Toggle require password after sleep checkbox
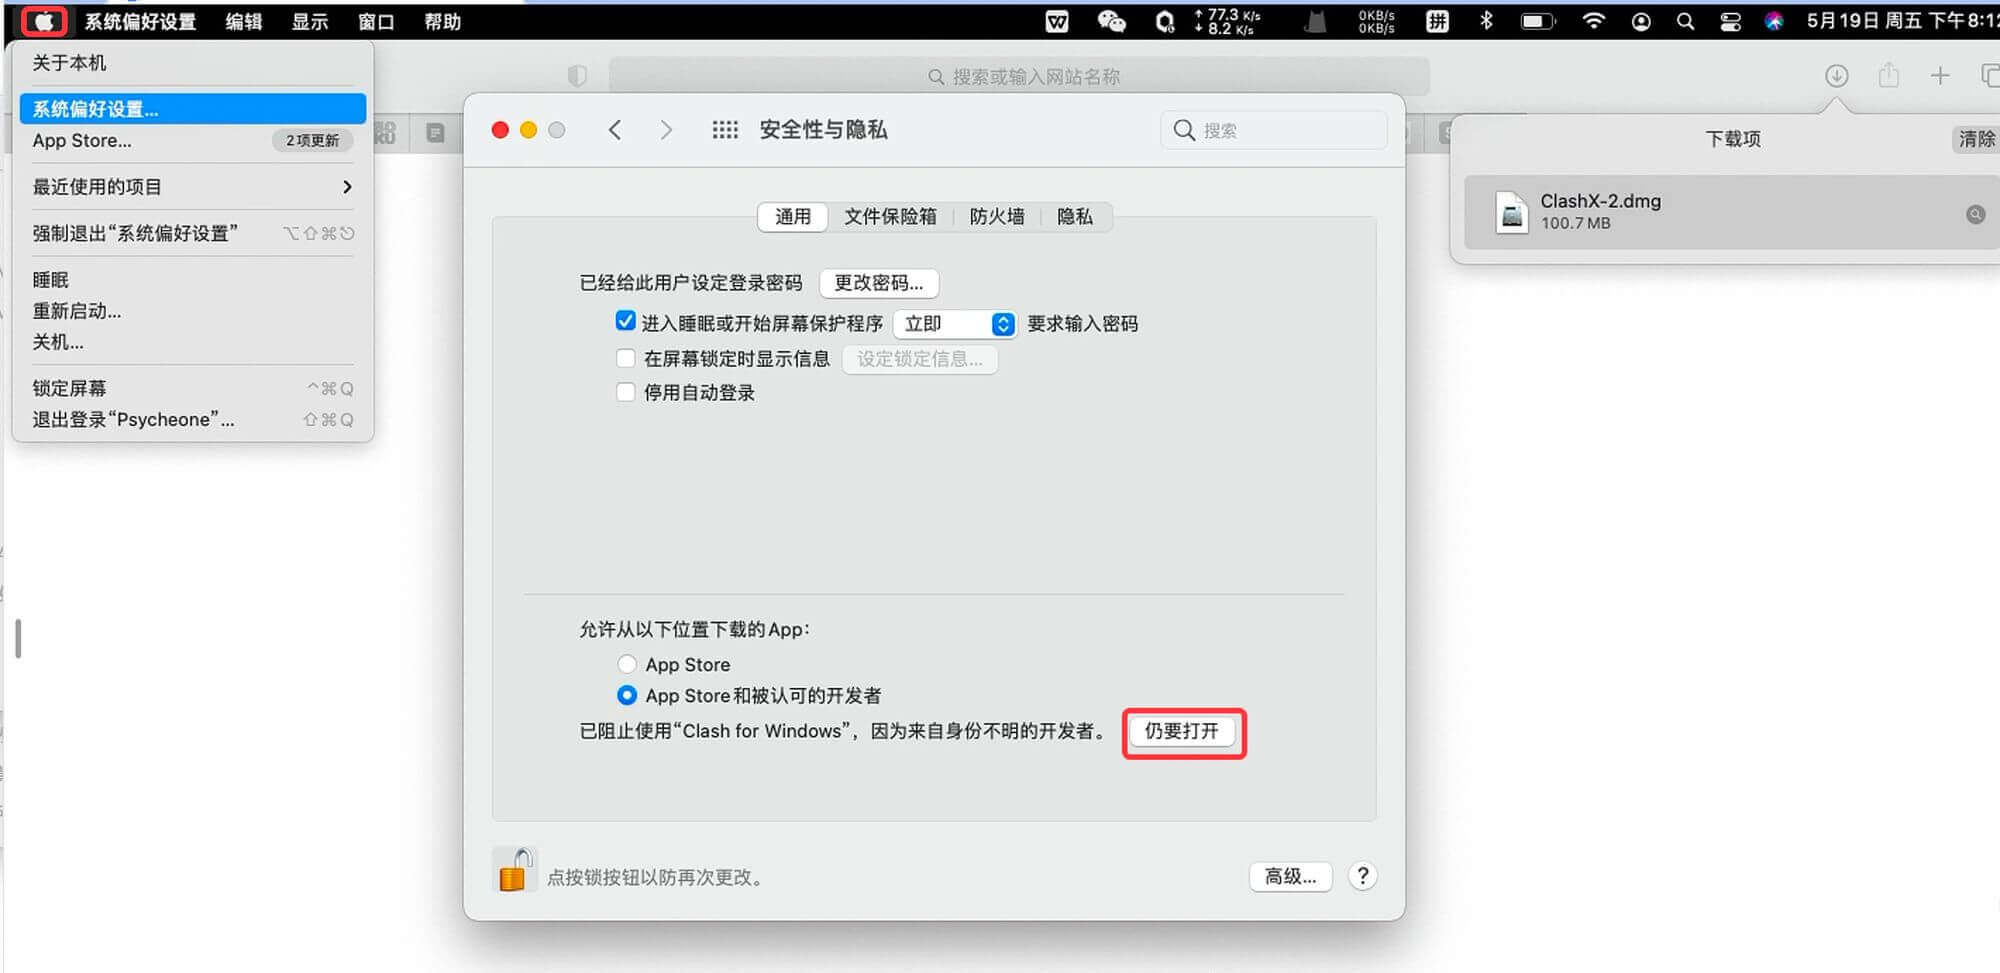Screen dimensions: 2000x973 (626, 321)
